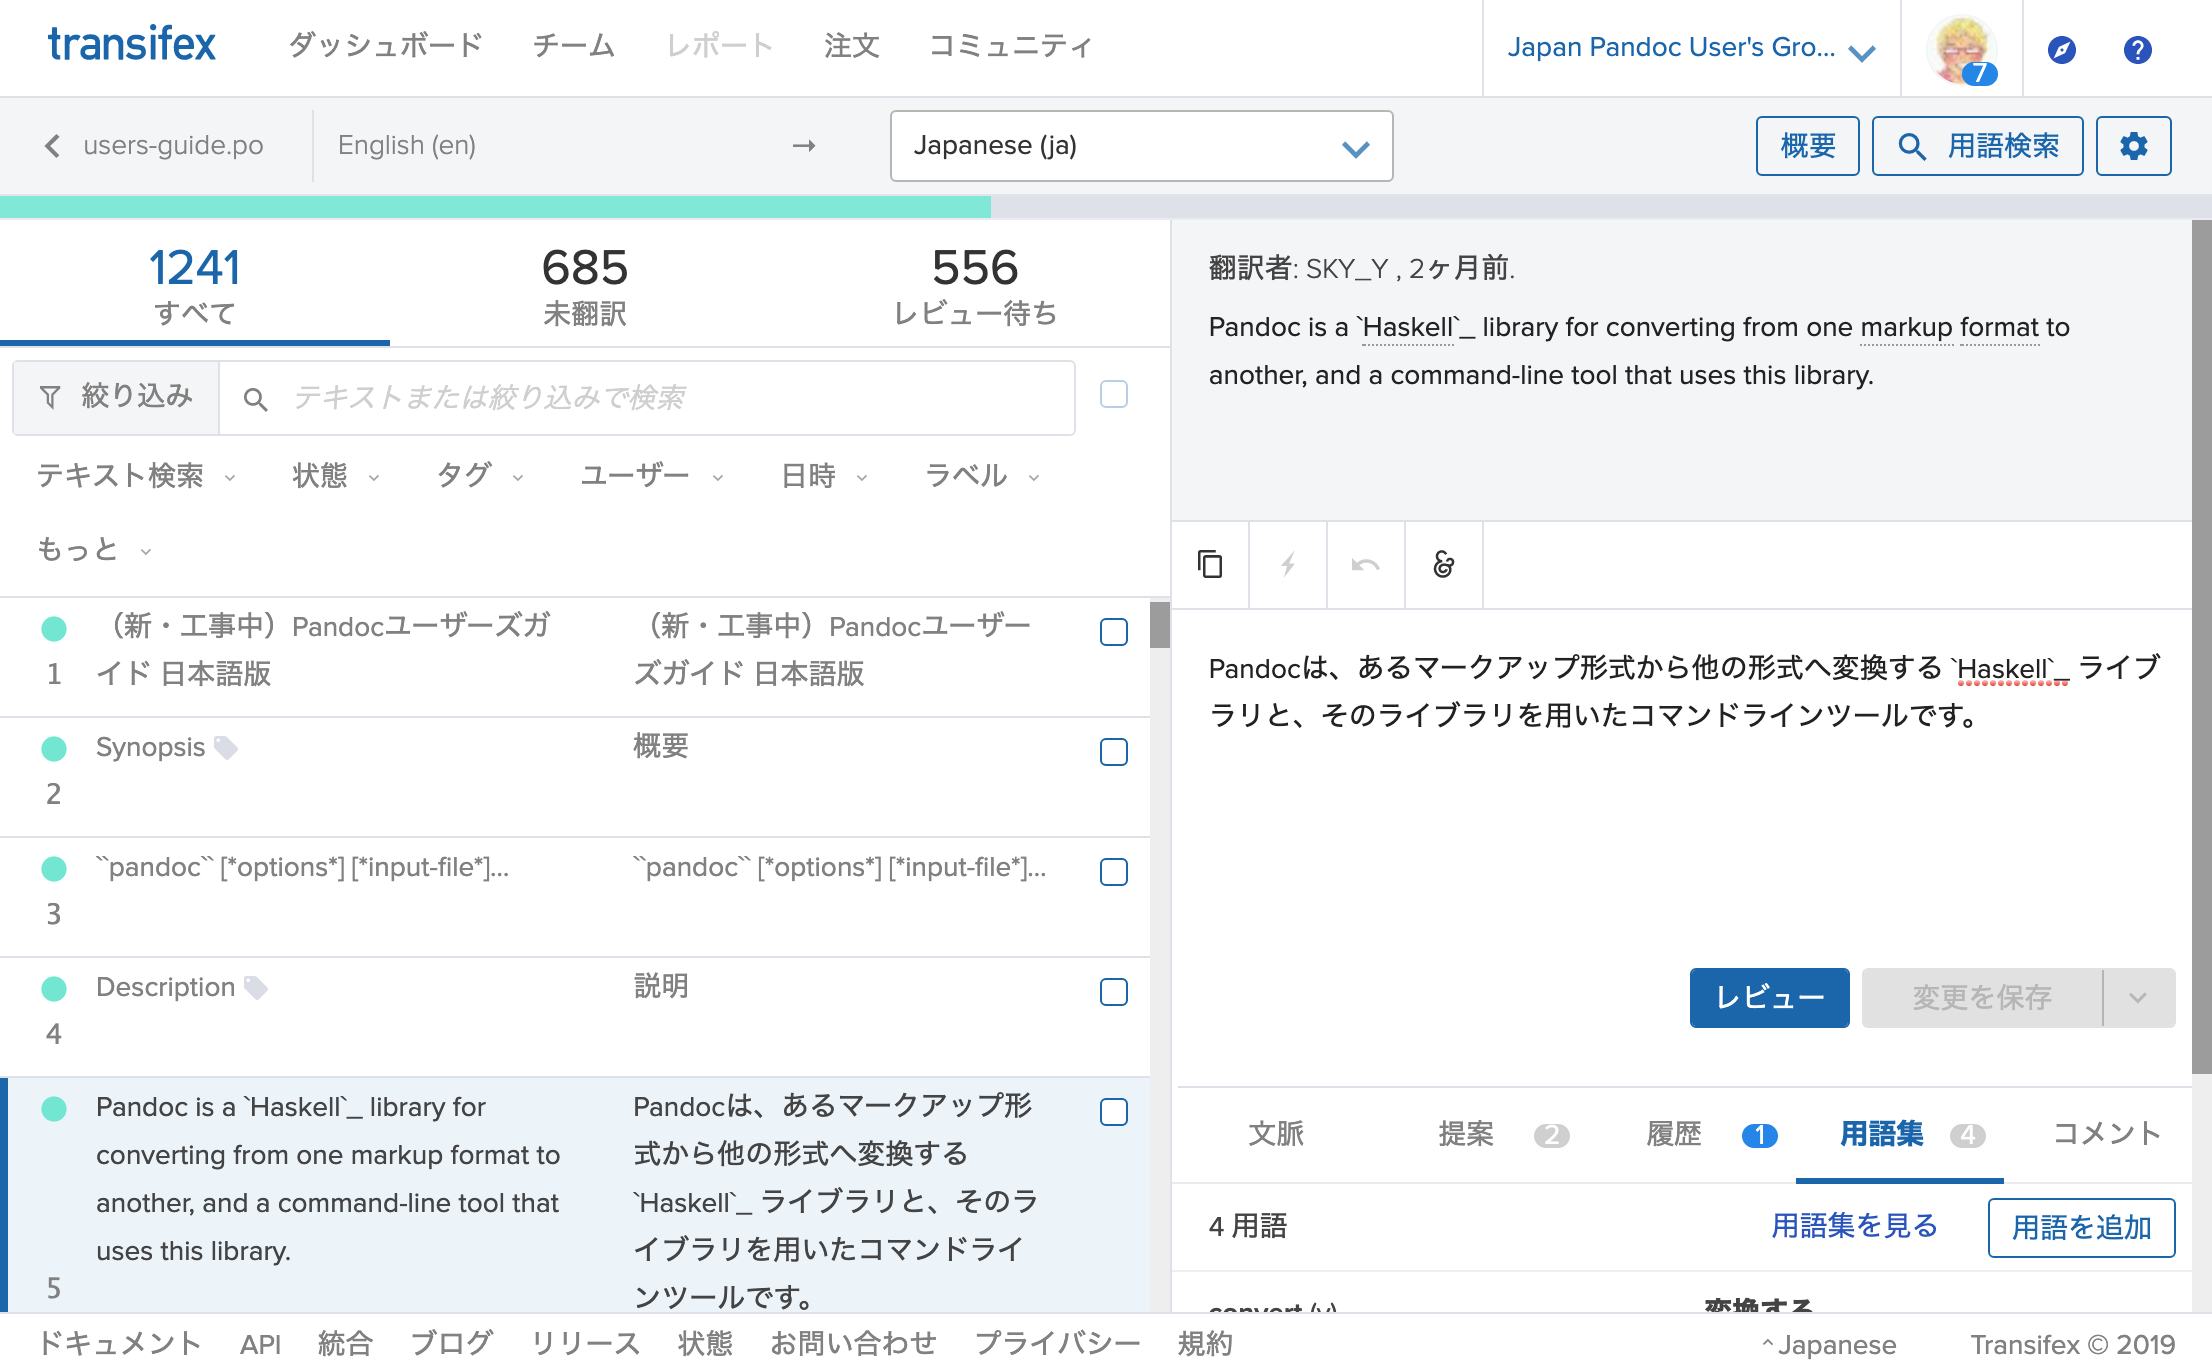
Task: Switch to the 提案 tab
Action: pos(1503,1134)
